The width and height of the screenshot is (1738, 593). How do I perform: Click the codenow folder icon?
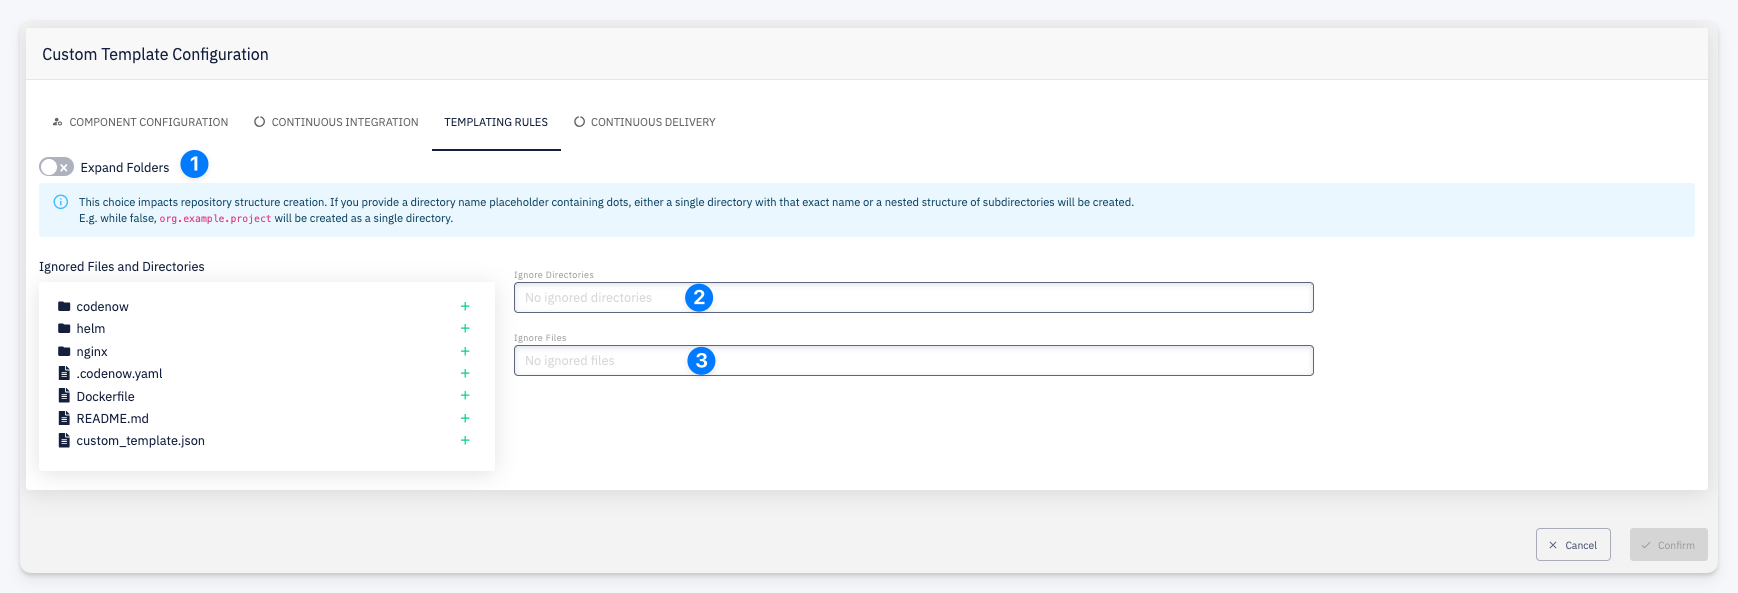point(64,306)
